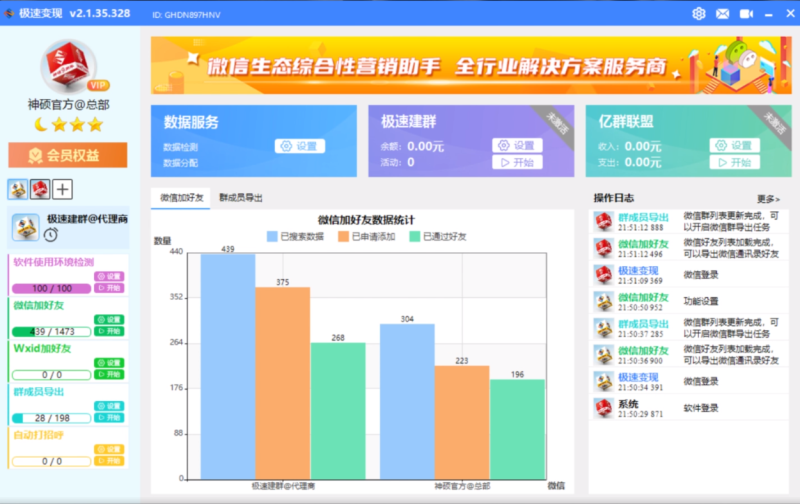Open 设置 in 亿群联盟 card
This screenshot has height=504, width=800.
point(735,146)
